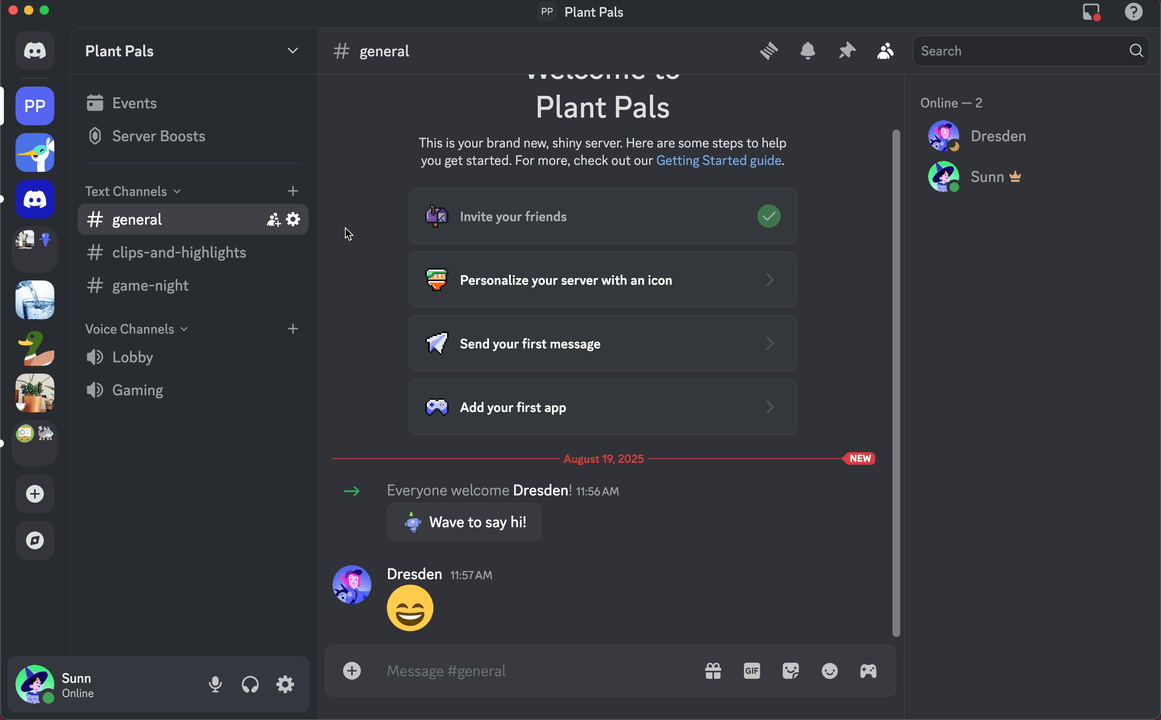The height and width of the screenshot is (720, 1161).
Task: Create text channel plus icon
Action: pos(293,191)
